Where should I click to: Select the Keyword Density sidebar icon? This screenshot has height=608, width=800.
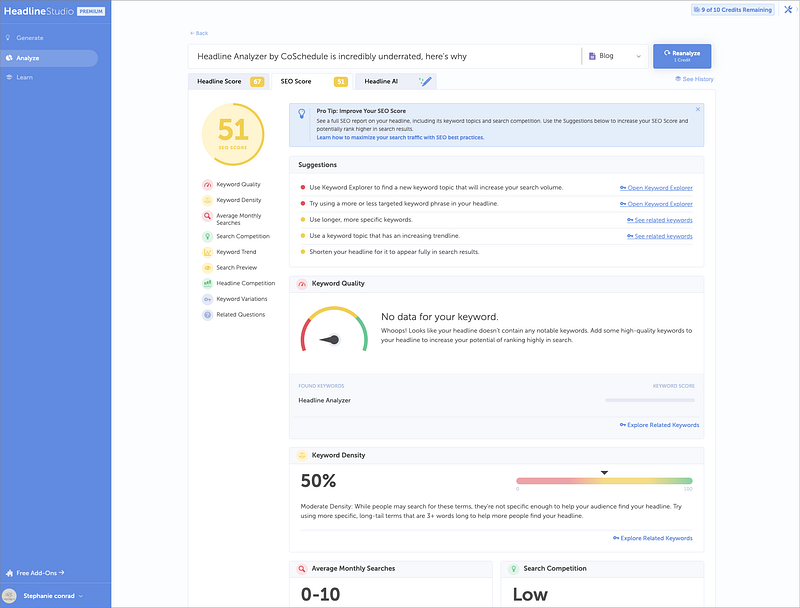[207, 200]
